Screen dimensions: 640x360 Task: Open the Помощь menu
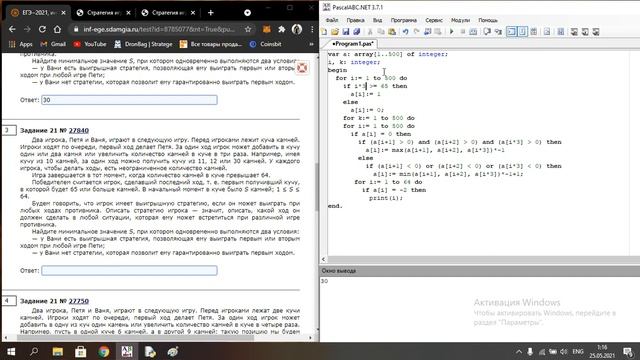pos(488,20)
